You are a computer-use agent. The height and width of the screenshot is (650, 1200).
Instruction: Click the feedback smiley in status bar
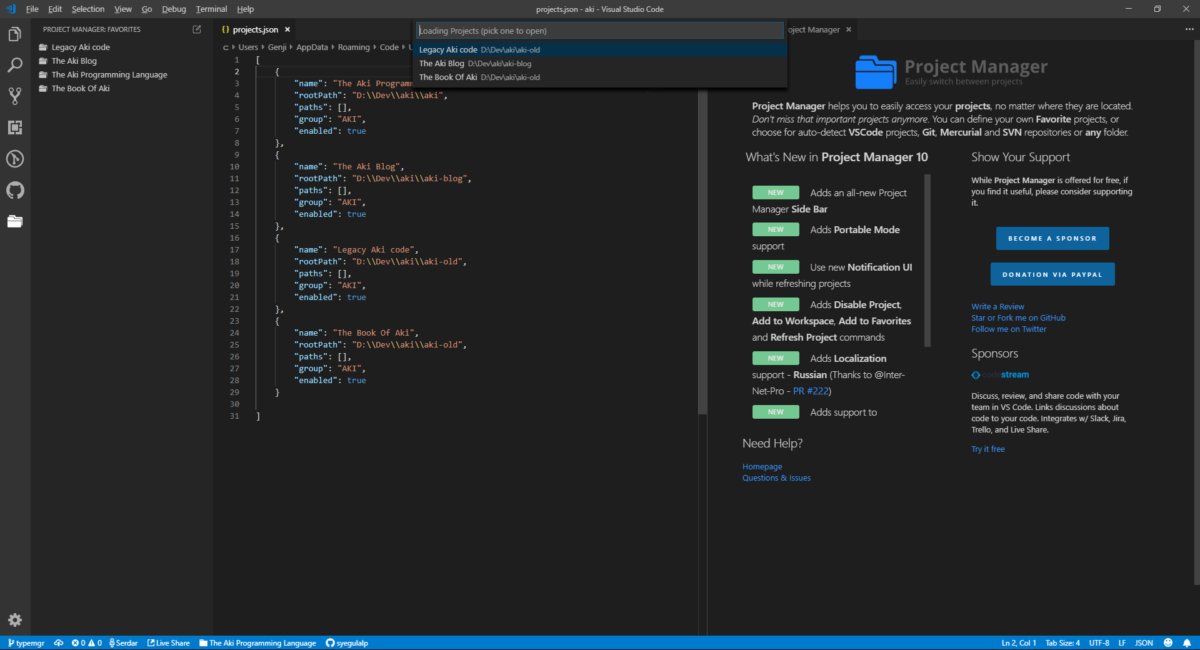coord(1168,643)
